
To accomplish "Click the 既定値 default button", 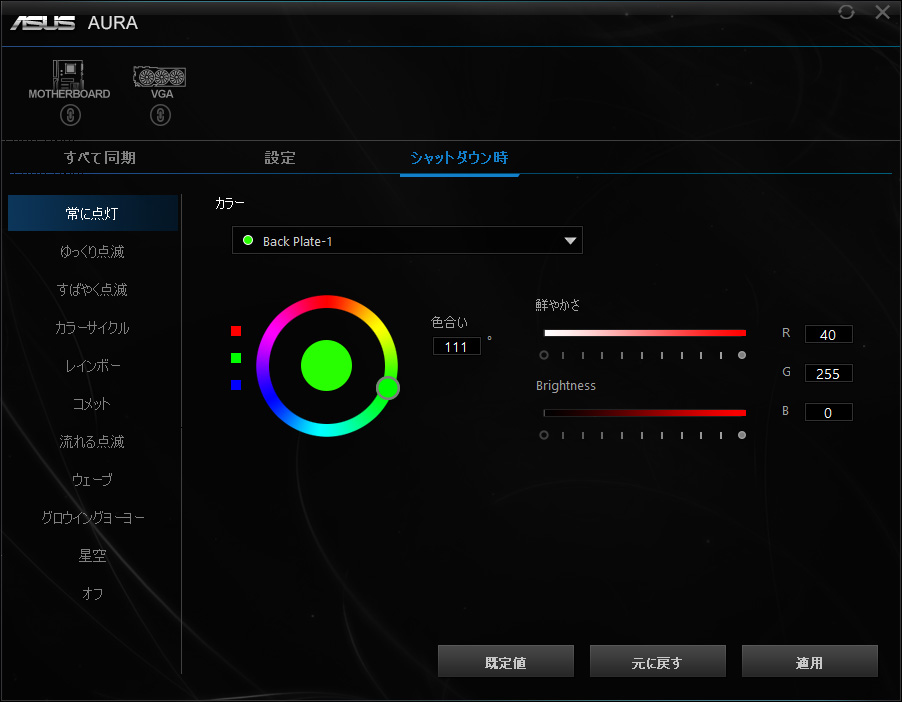I will point(506,661).
